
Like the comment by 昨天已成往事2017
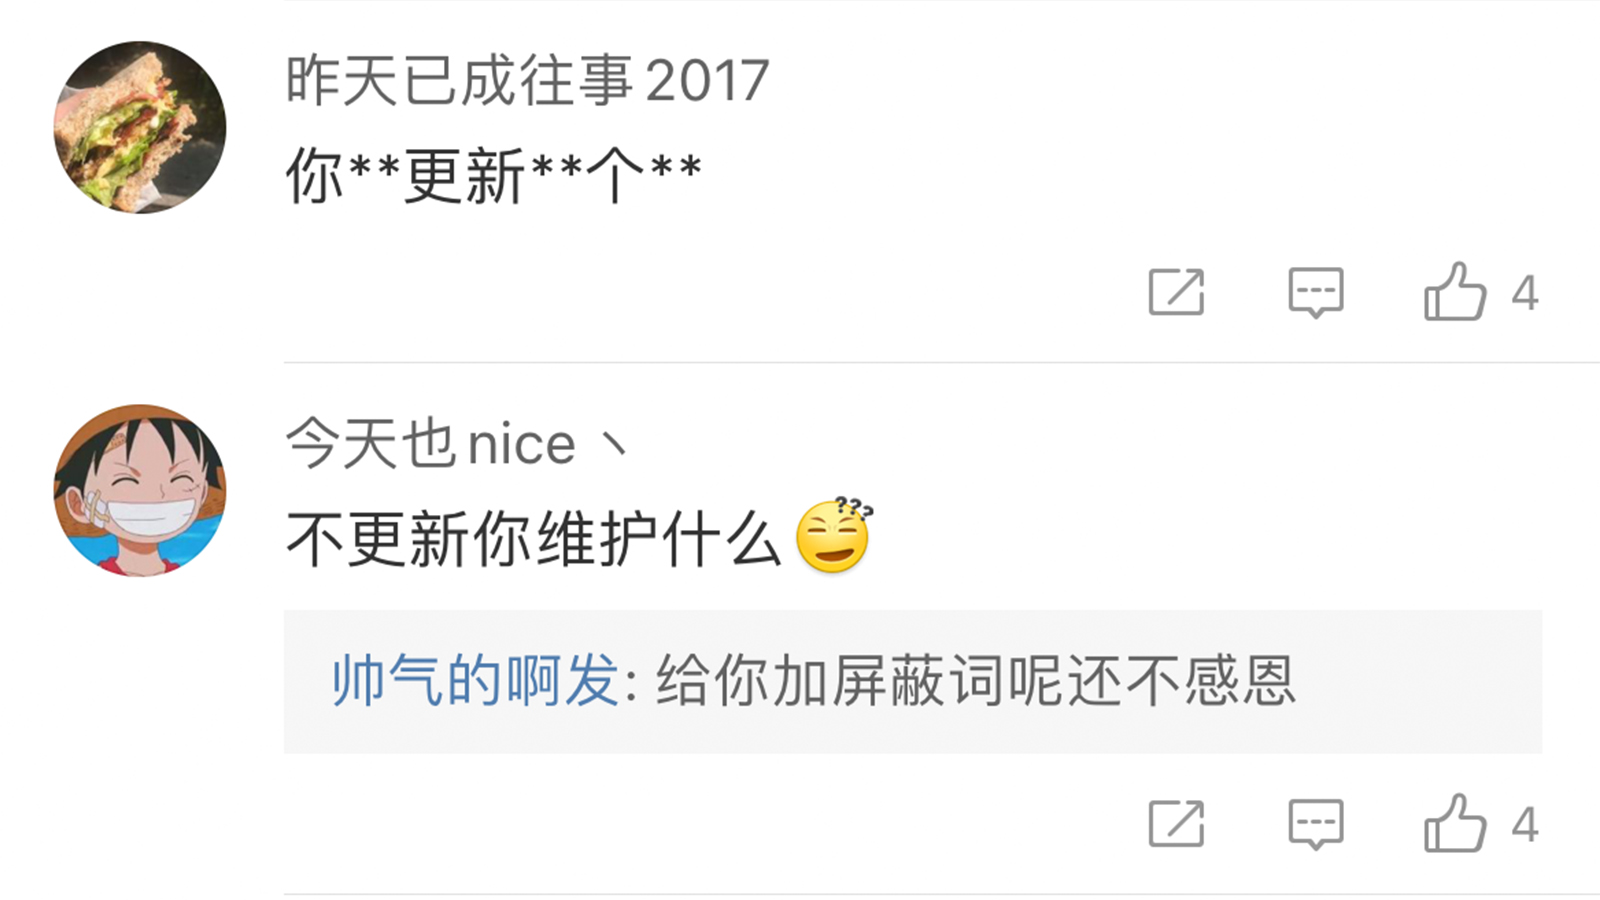click(x=1455, y=292)
